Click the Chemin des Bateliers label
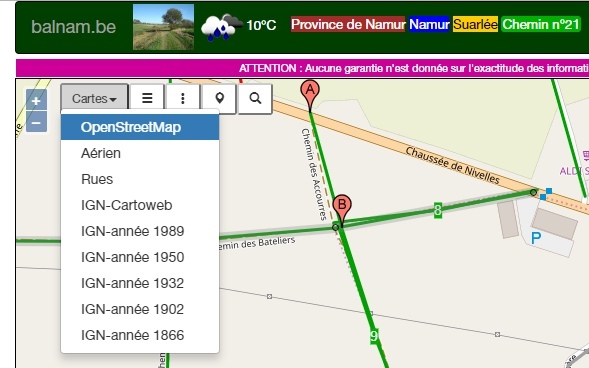 click(257, 243)
